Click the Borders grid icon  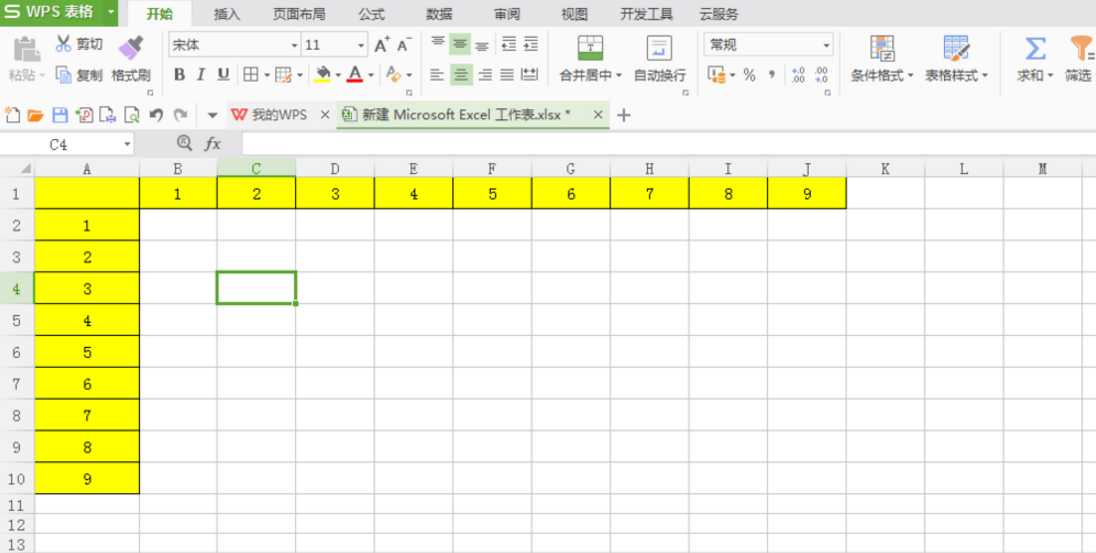251,74
